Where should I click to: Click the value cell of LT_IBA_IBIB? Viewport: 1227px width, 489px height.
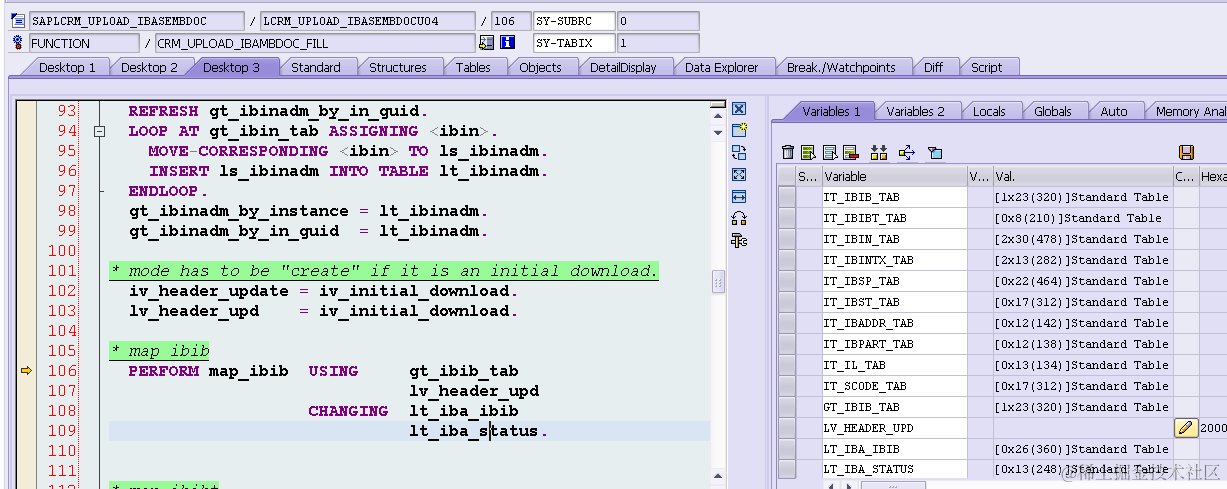coord(1082,449)
